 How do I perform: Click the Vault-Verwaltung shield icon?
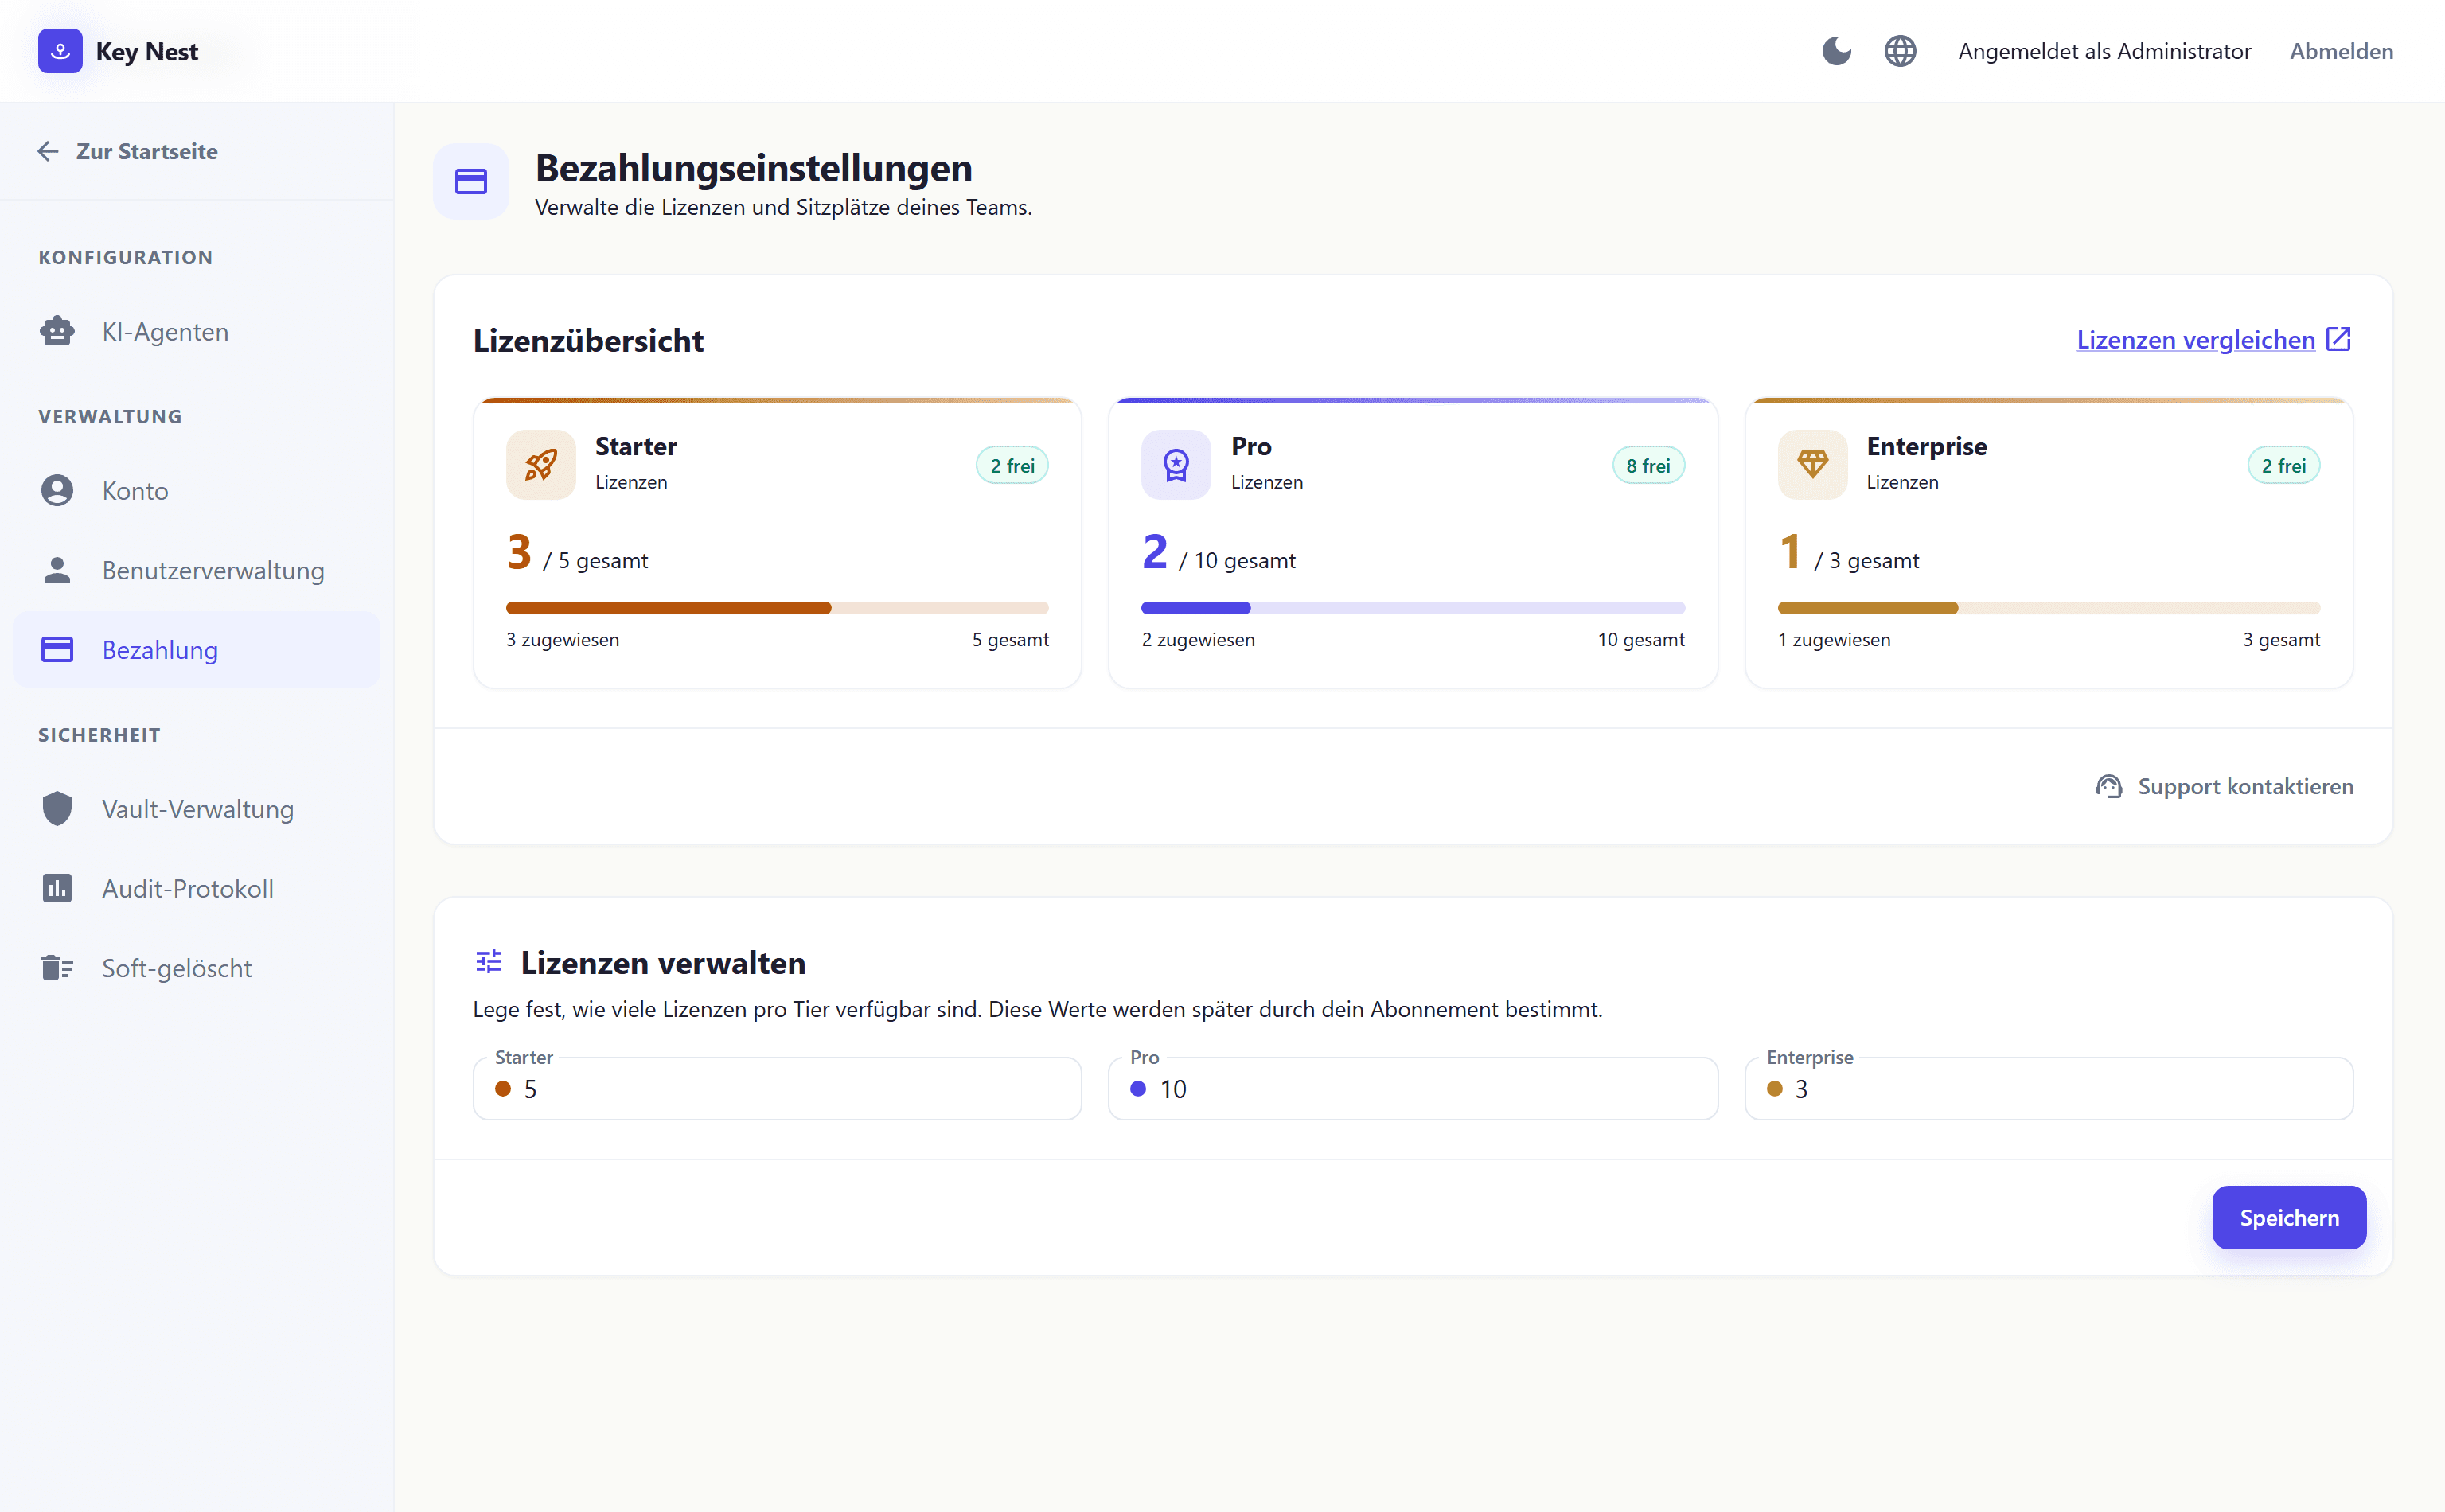point(57,808)
